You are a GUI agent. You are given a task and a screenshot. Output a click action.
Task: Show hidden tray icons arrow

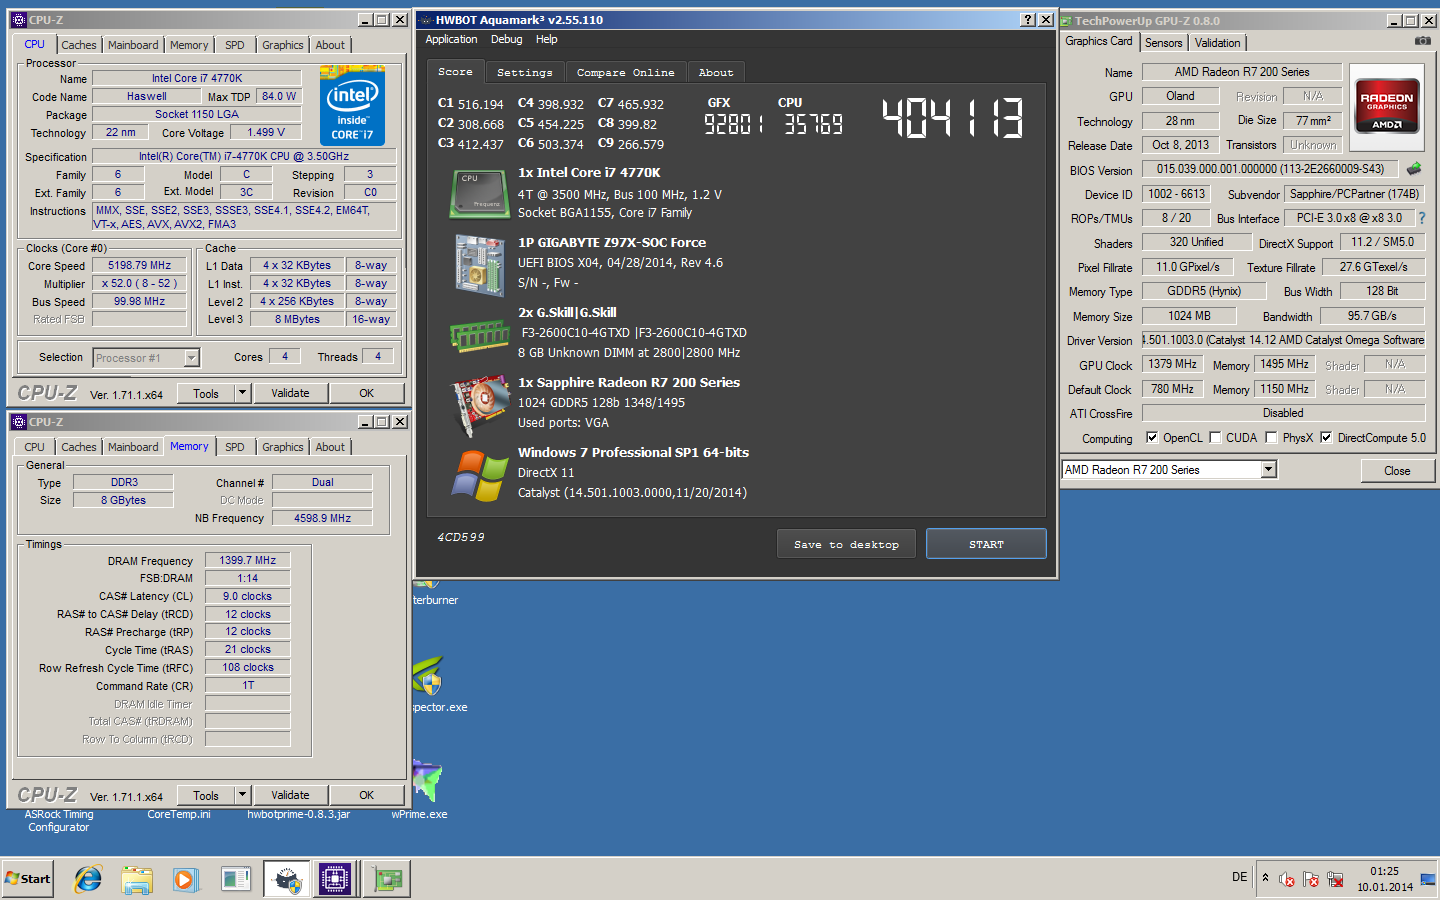coord(1265,877)
